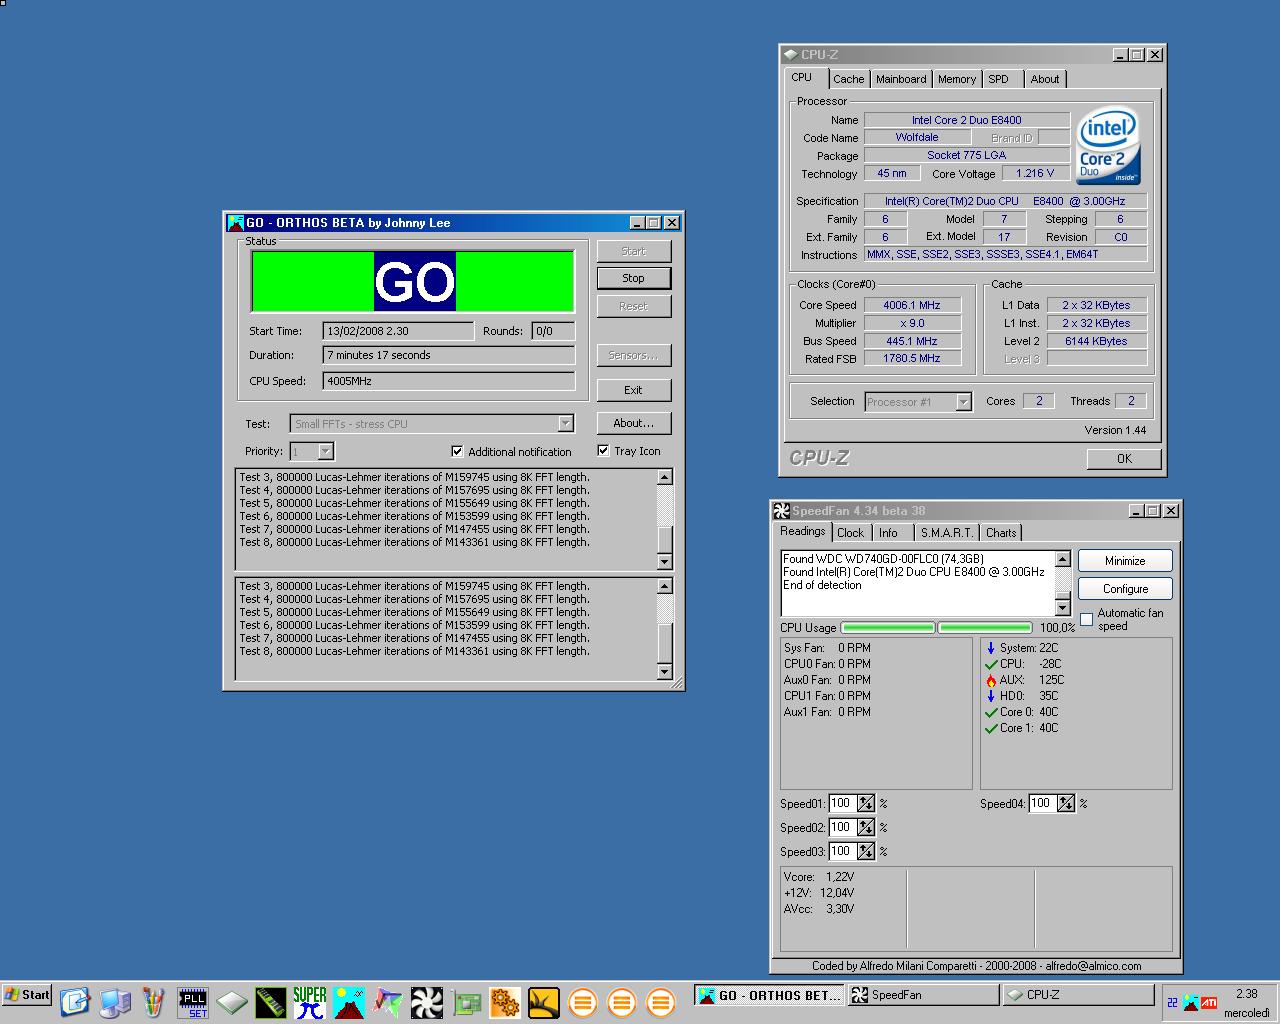The width and height of the screenshot is (1280, 1024).
Task: Open the green expansion card icon
Action: [x=466, y=1002]
